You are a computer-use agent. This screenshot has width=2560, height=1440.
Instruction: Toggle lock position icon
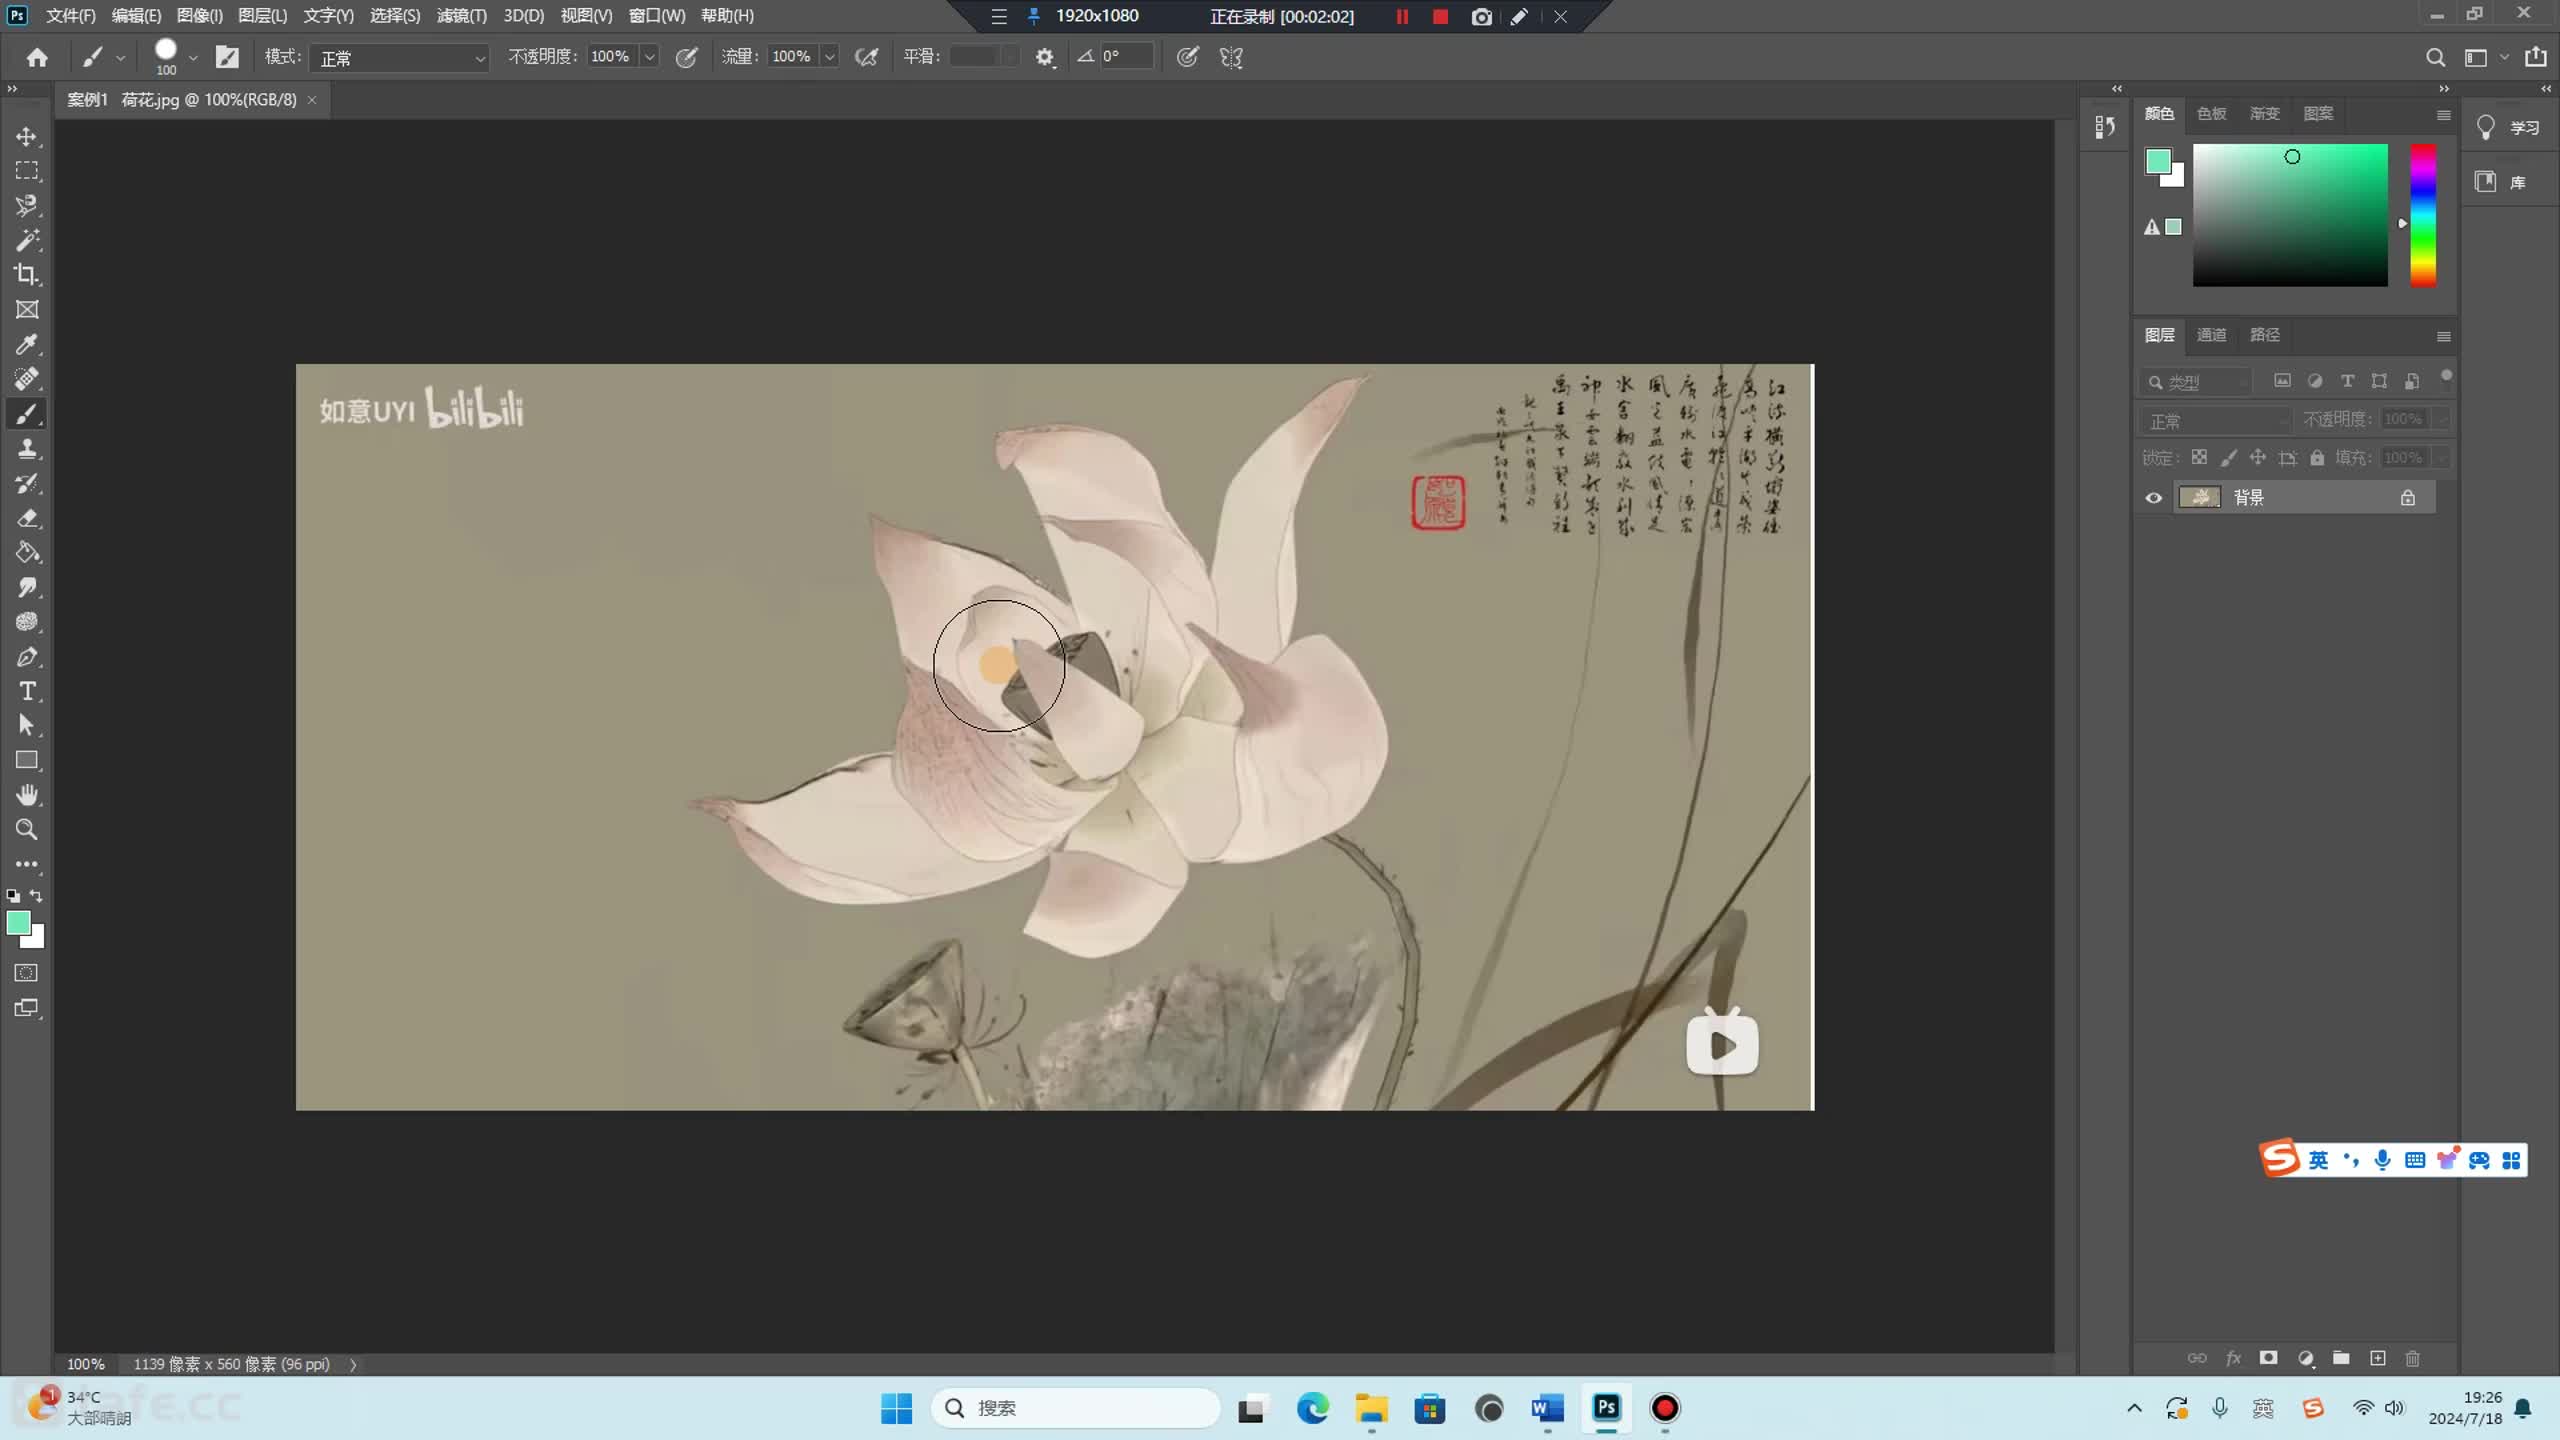pyautogui.click(x=2258, y=458)
